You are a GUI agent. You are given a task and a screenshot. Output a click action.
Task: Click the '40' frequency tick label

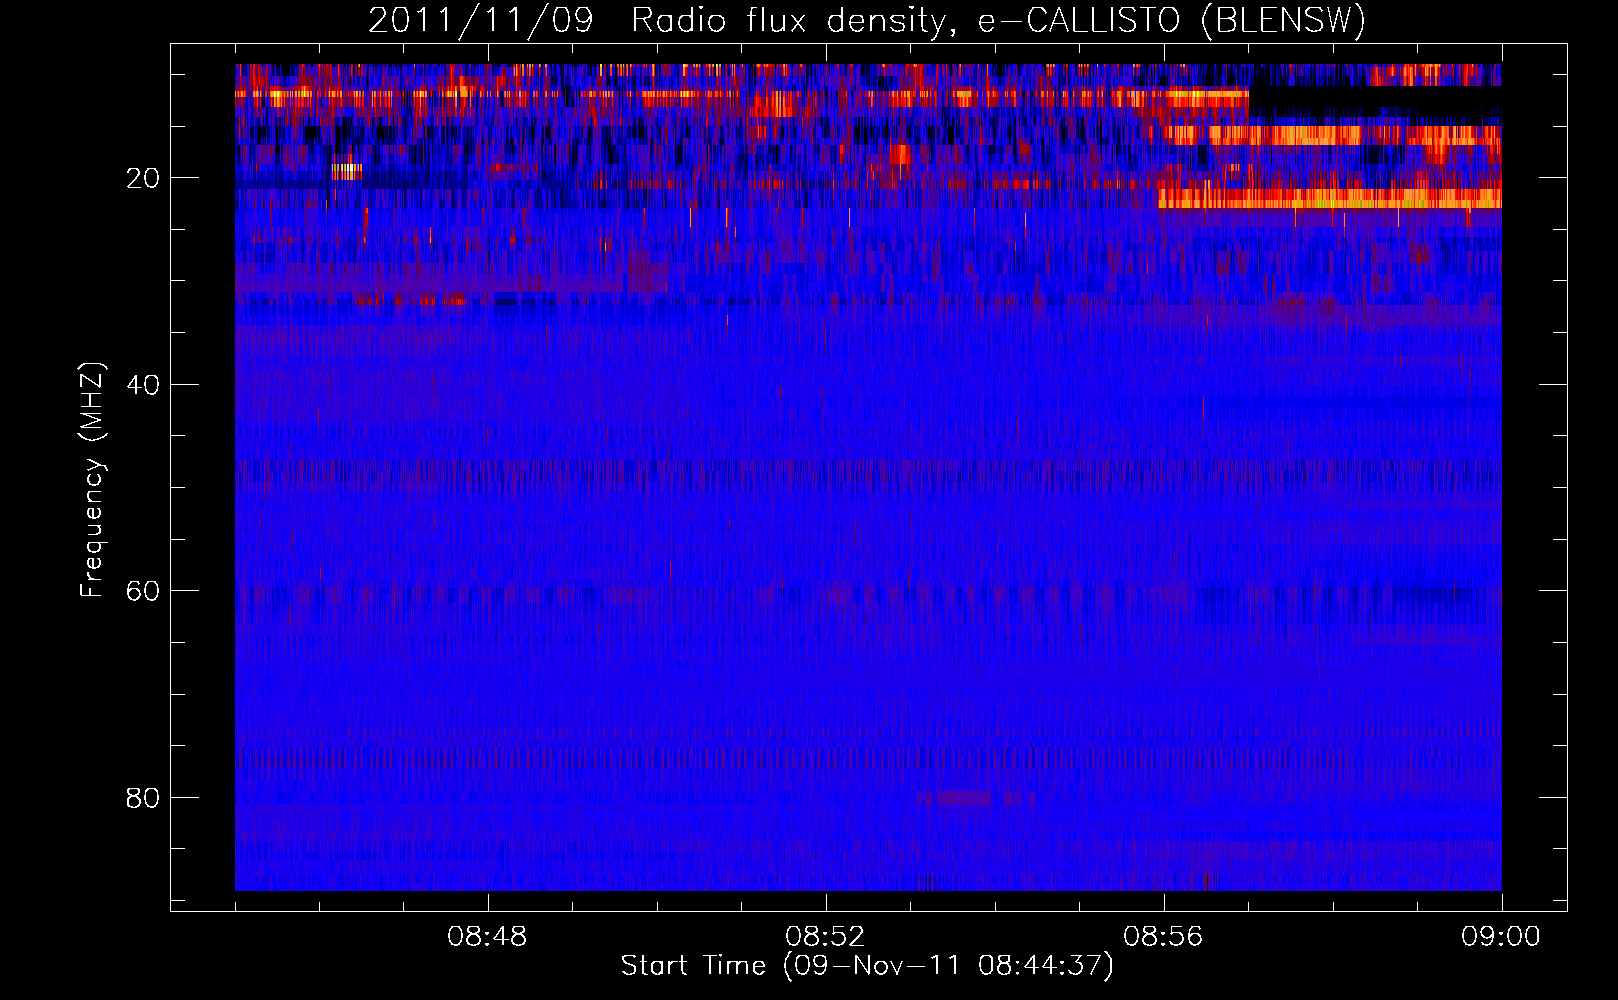(143, 385)
